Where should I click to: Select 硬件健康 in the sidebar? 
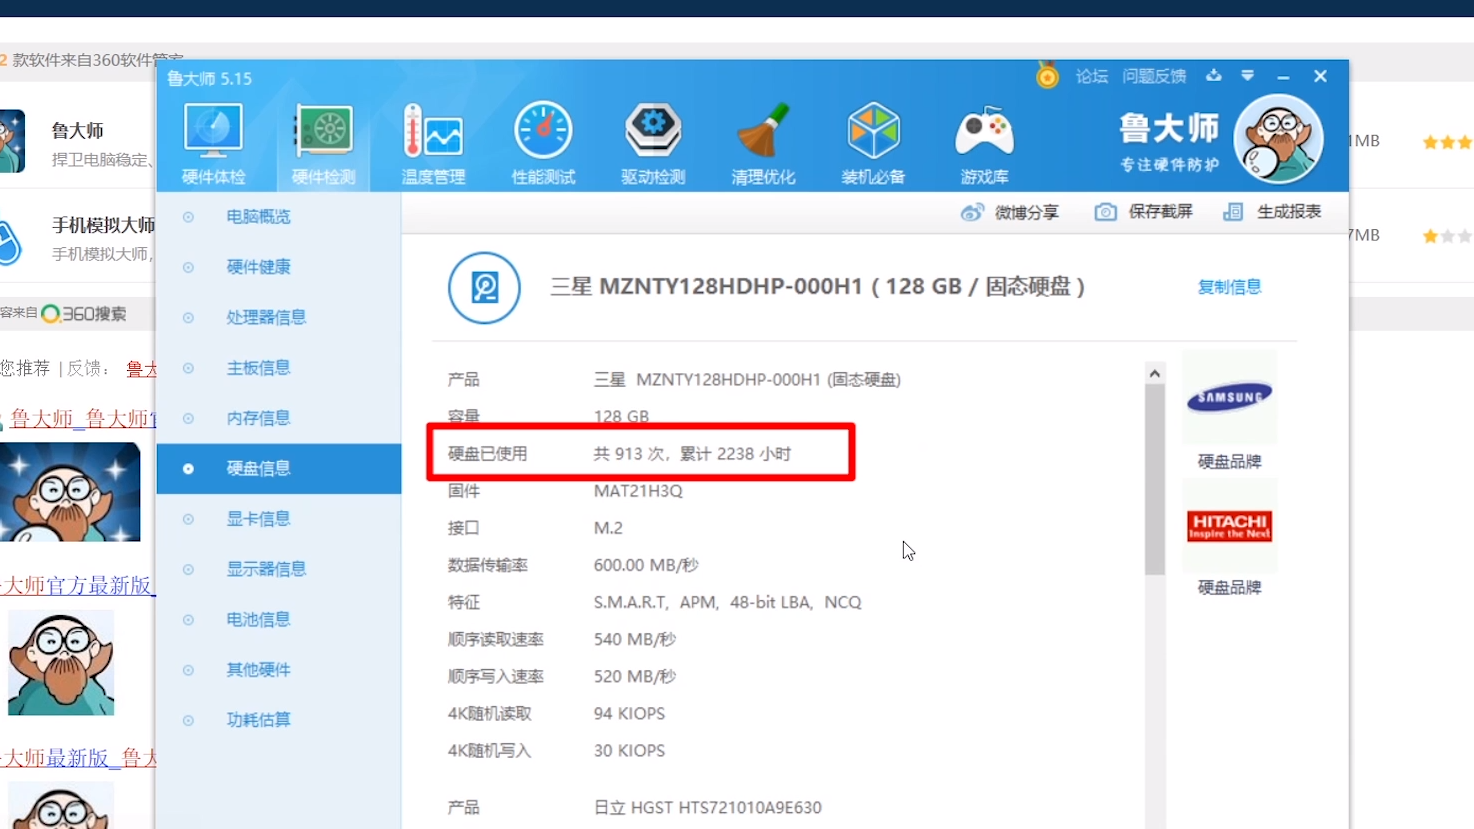(279, 267)
